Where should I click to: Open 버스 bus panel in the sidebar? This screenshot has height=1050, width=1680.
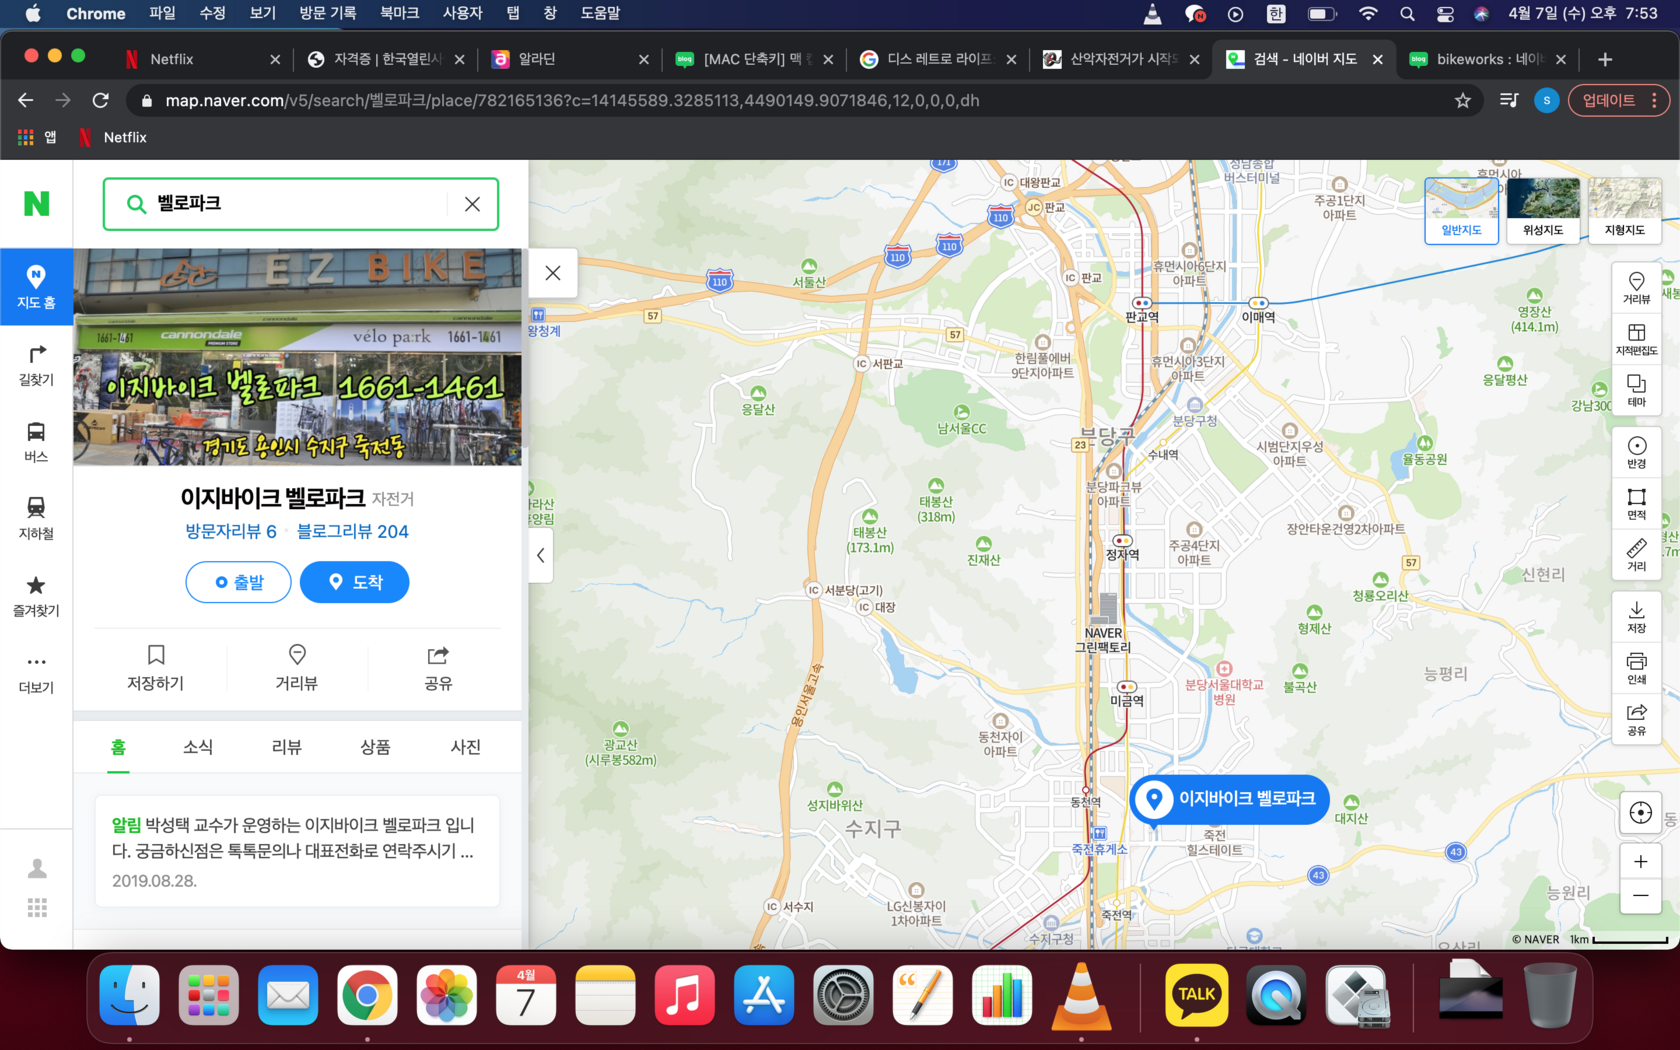click(36, 442)
